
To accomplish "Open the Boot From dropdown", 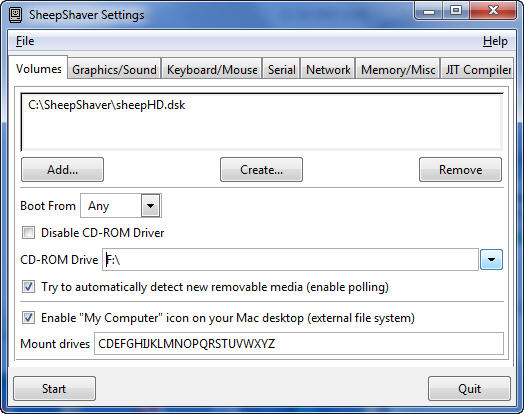I will pos(121,205).
